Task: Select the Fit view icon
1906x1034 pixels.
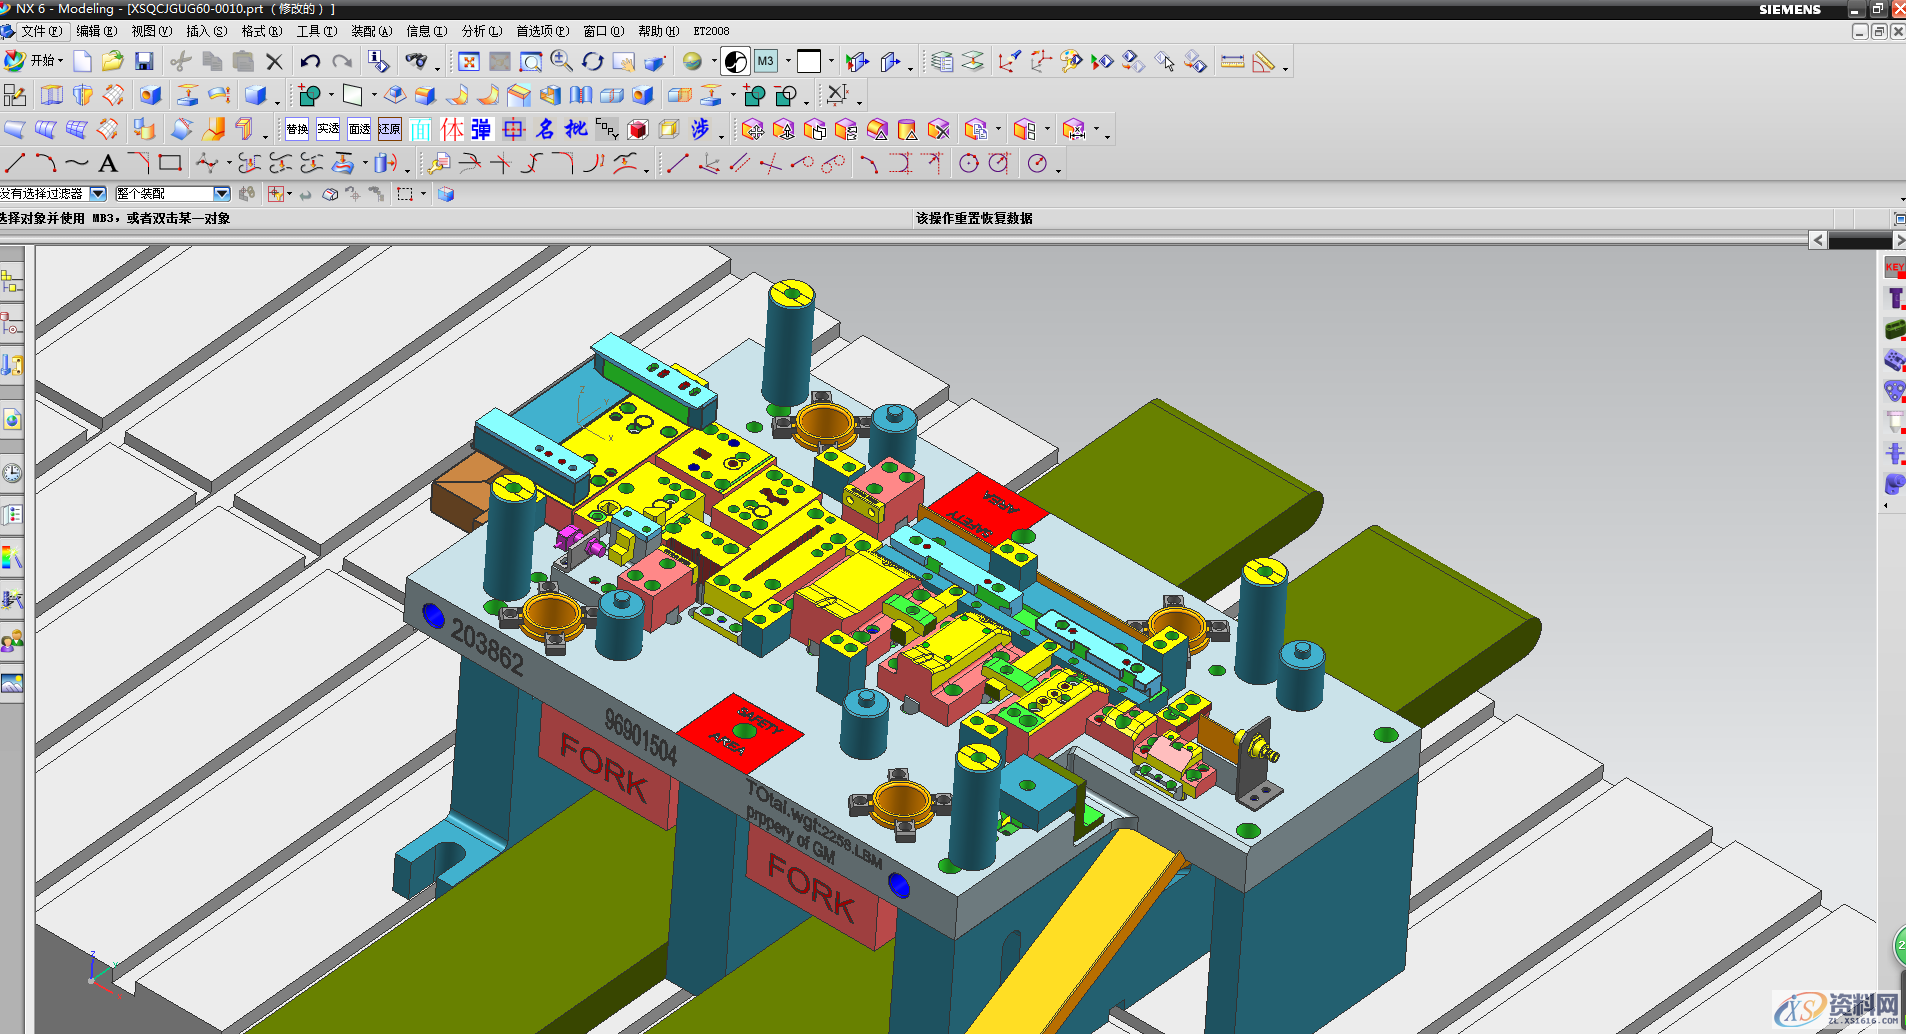Action: pos(468,62)
